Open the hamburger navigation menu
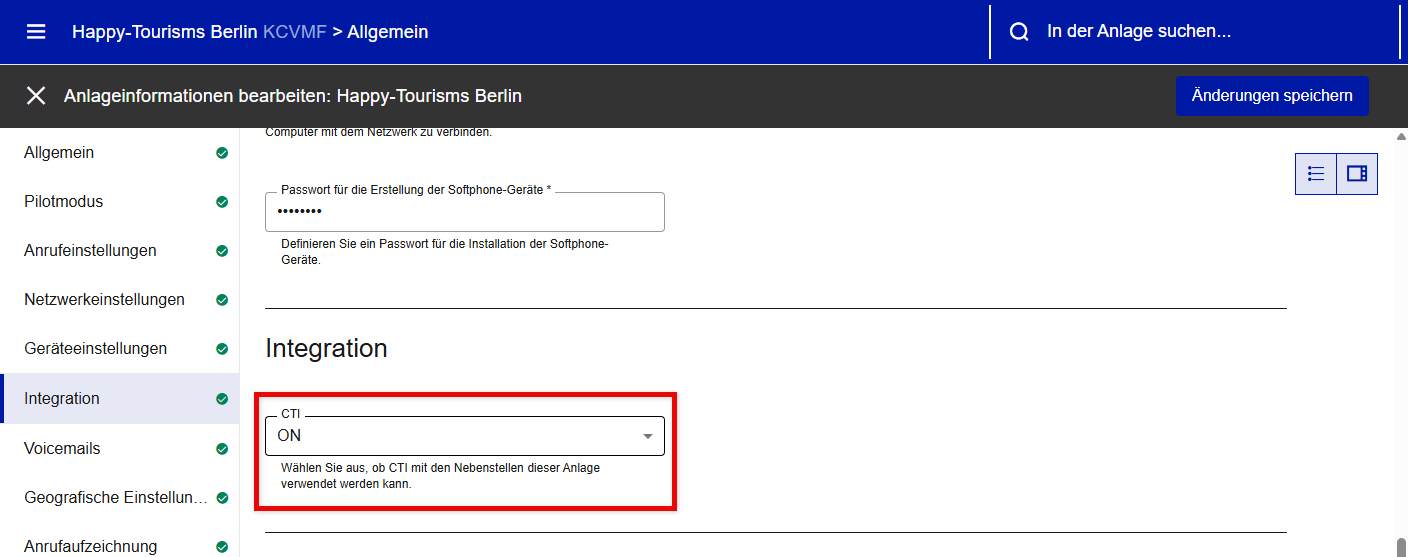 36,32
